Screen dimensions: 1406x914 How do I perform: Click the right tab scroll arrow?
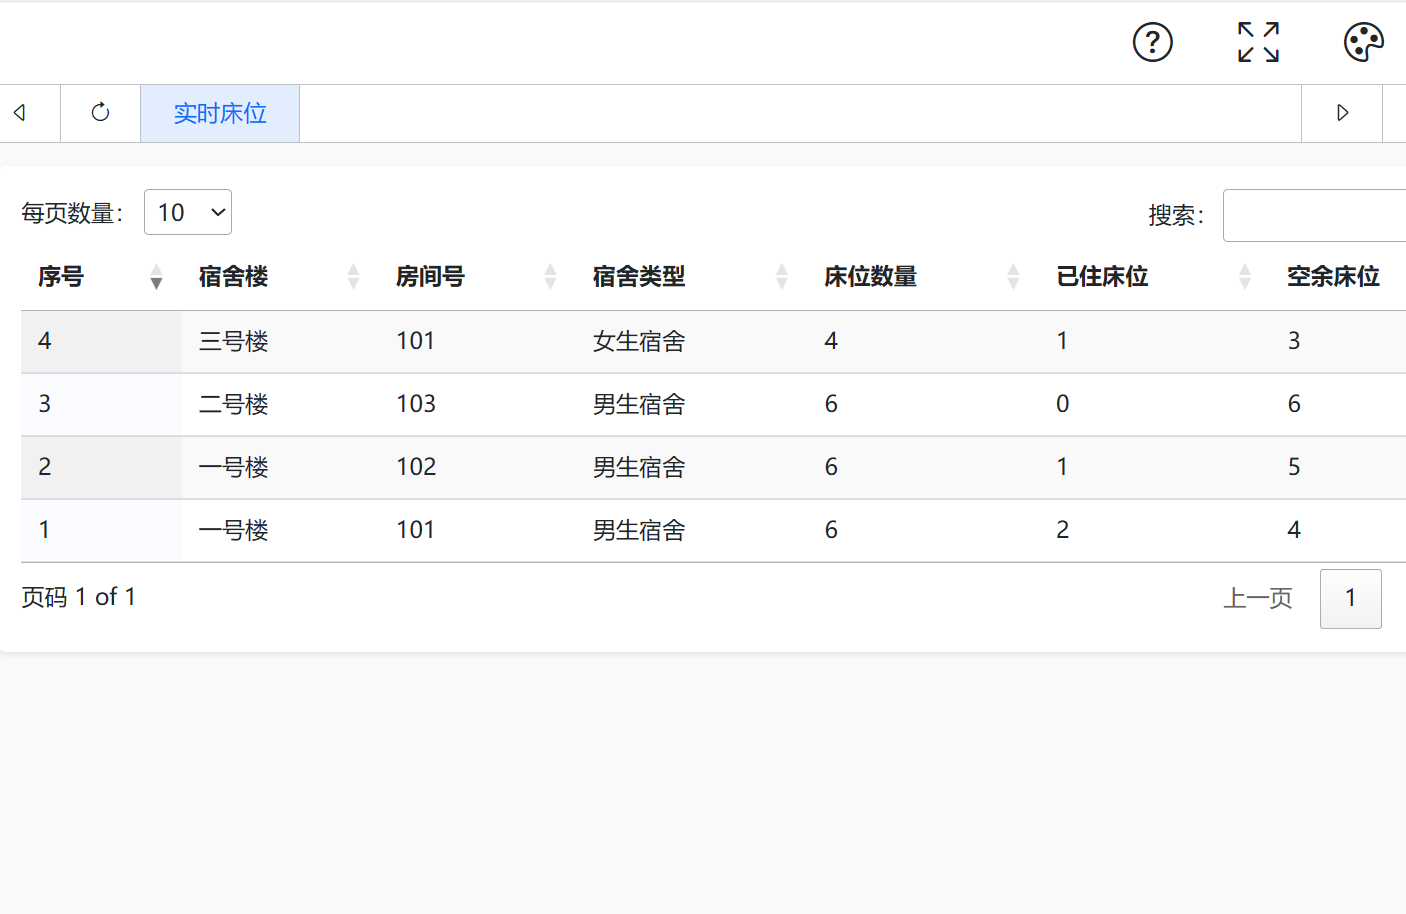(x=1342, y=113)
